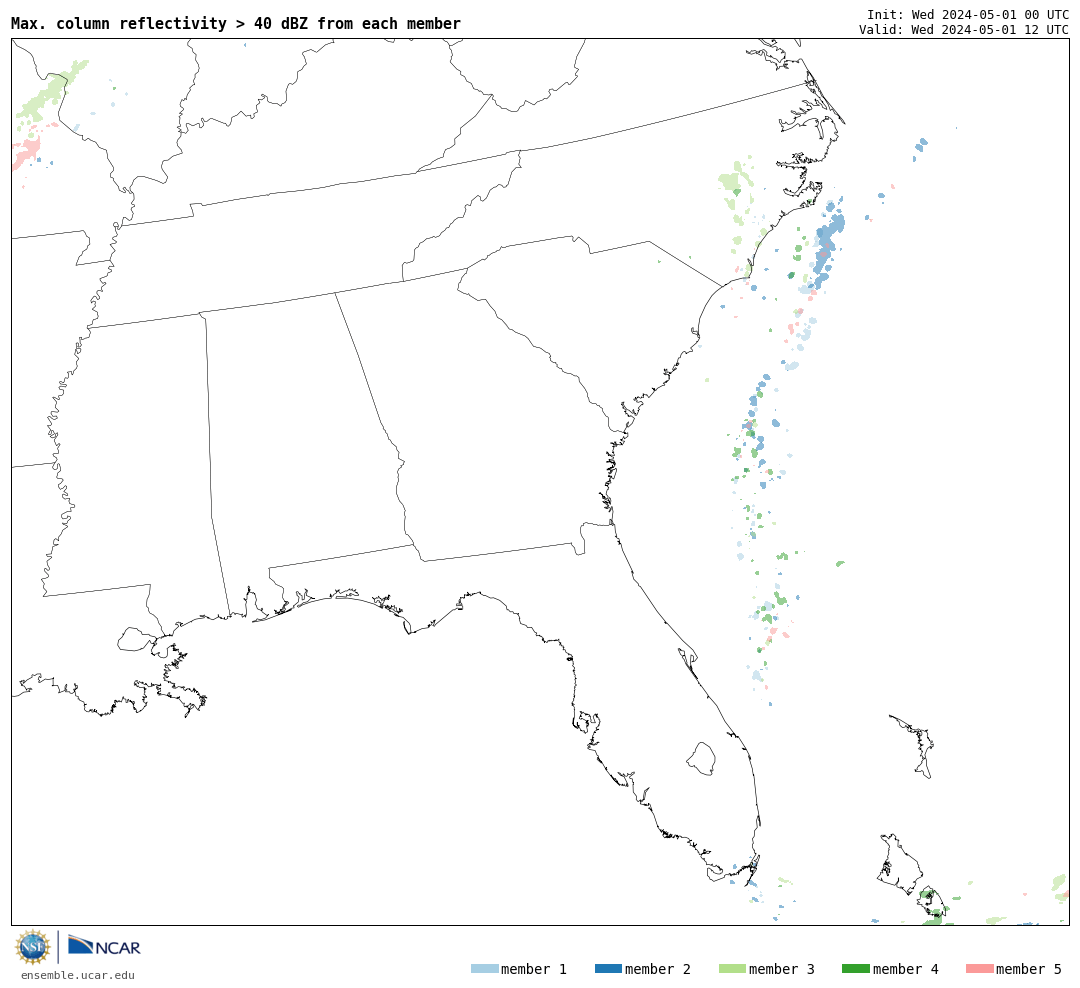Click the NSF logo
Screen dimensions: 1080x988
pyautogui.click(x=32, y=947)
